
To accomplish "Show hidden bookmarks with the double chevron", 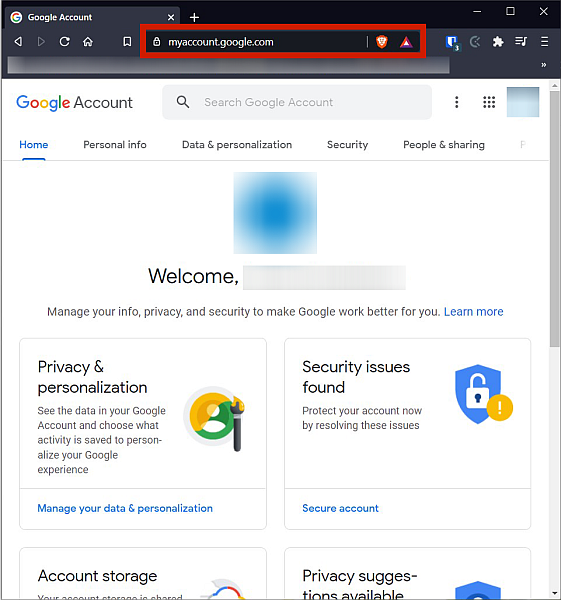I will [544, 65].
